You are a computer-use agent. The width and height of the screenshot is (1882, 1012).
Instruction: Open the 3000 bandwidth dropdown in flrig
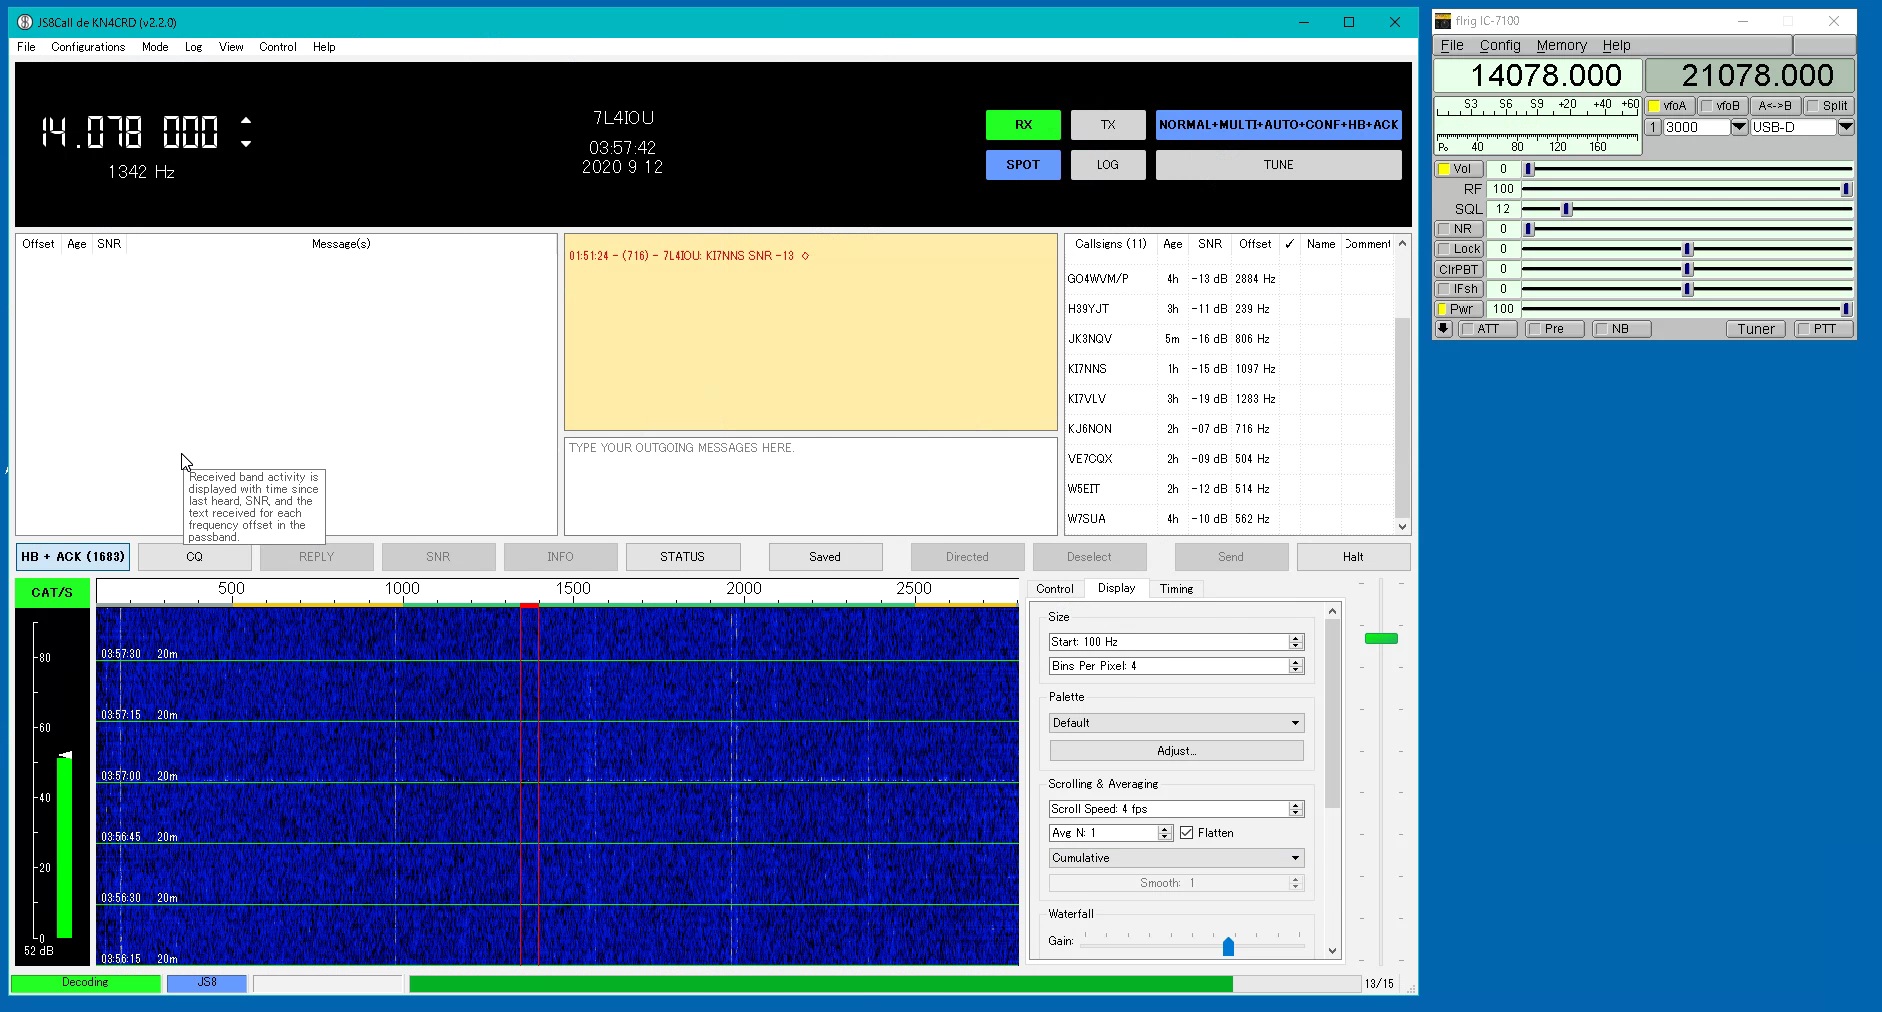[1739, 127]
